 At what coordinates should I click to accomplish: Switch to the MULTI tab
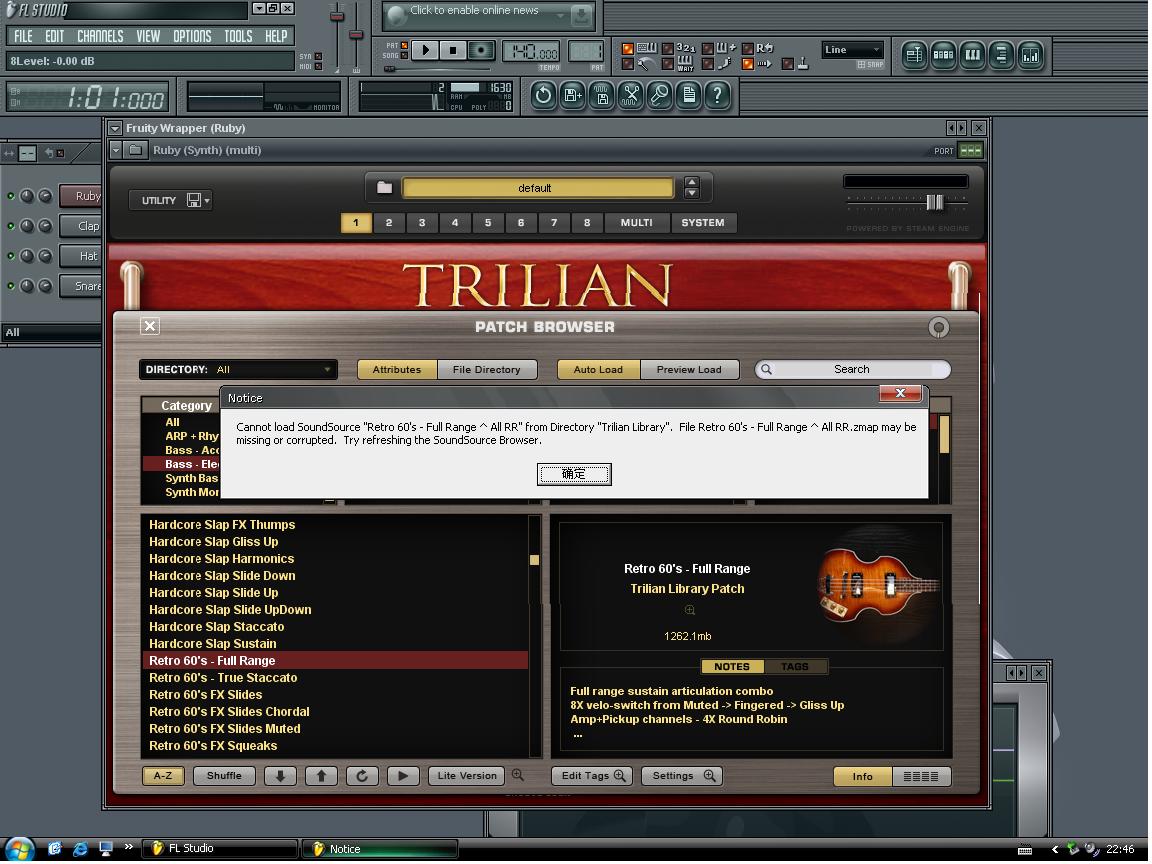(636, 223)
